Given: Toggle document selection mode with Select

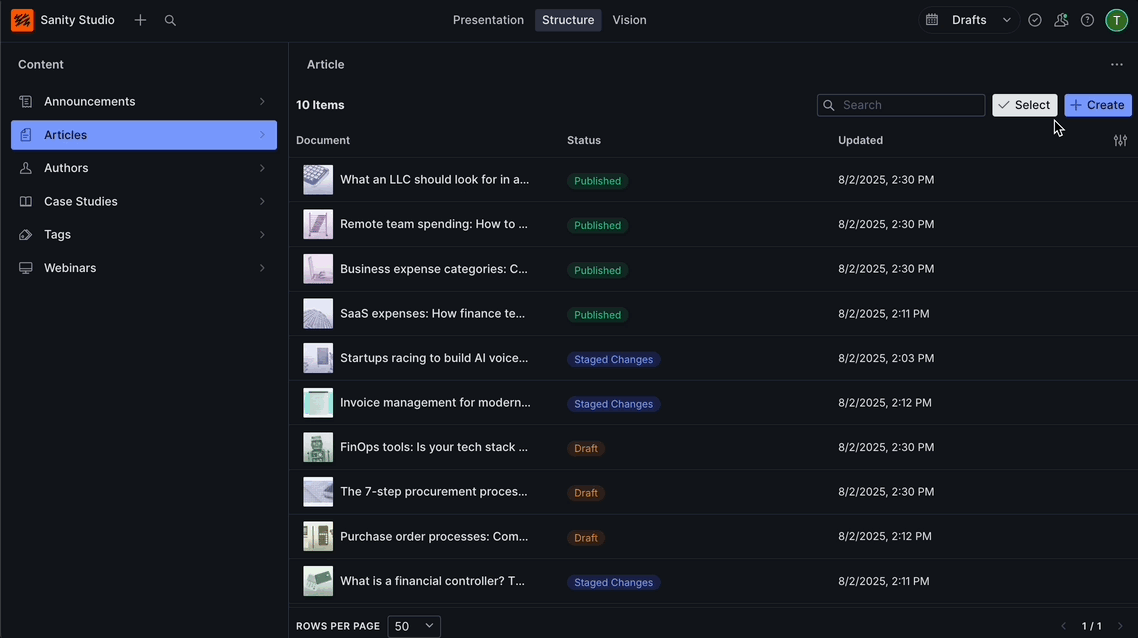Looking at the screenshot, I should pyautogui.click(x=1024, y=104).
